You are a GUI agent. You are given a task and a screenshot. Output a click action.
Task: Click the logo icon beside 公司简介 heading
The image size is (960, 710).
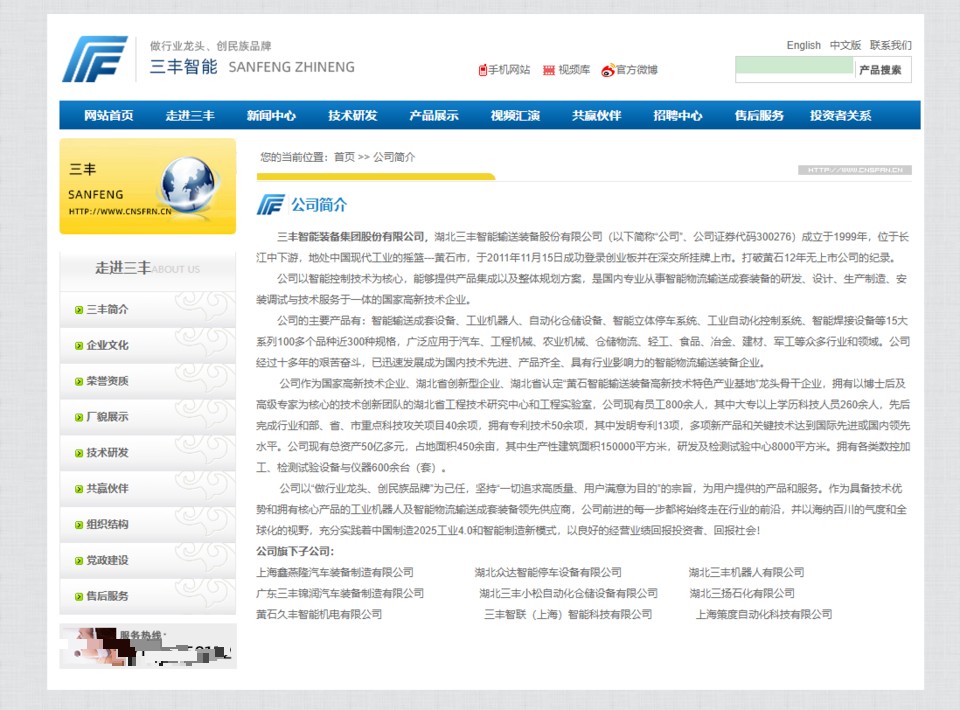click(x=271, y=204)
